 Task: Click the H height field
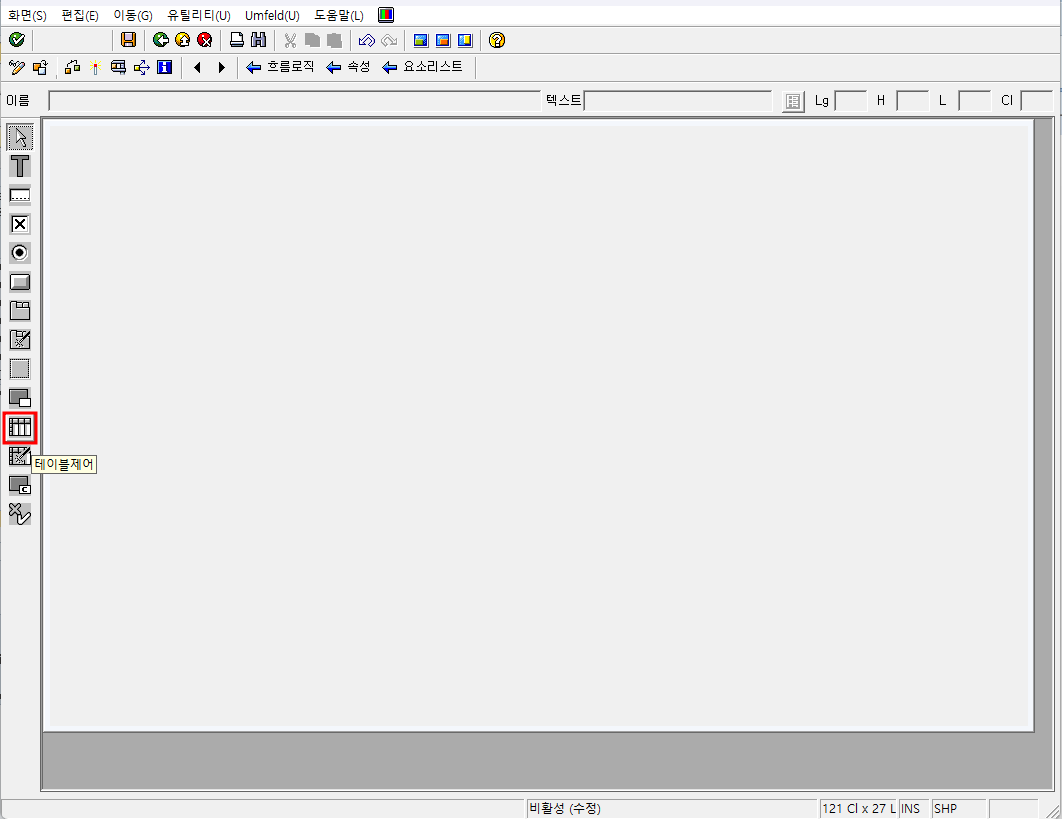912,101
